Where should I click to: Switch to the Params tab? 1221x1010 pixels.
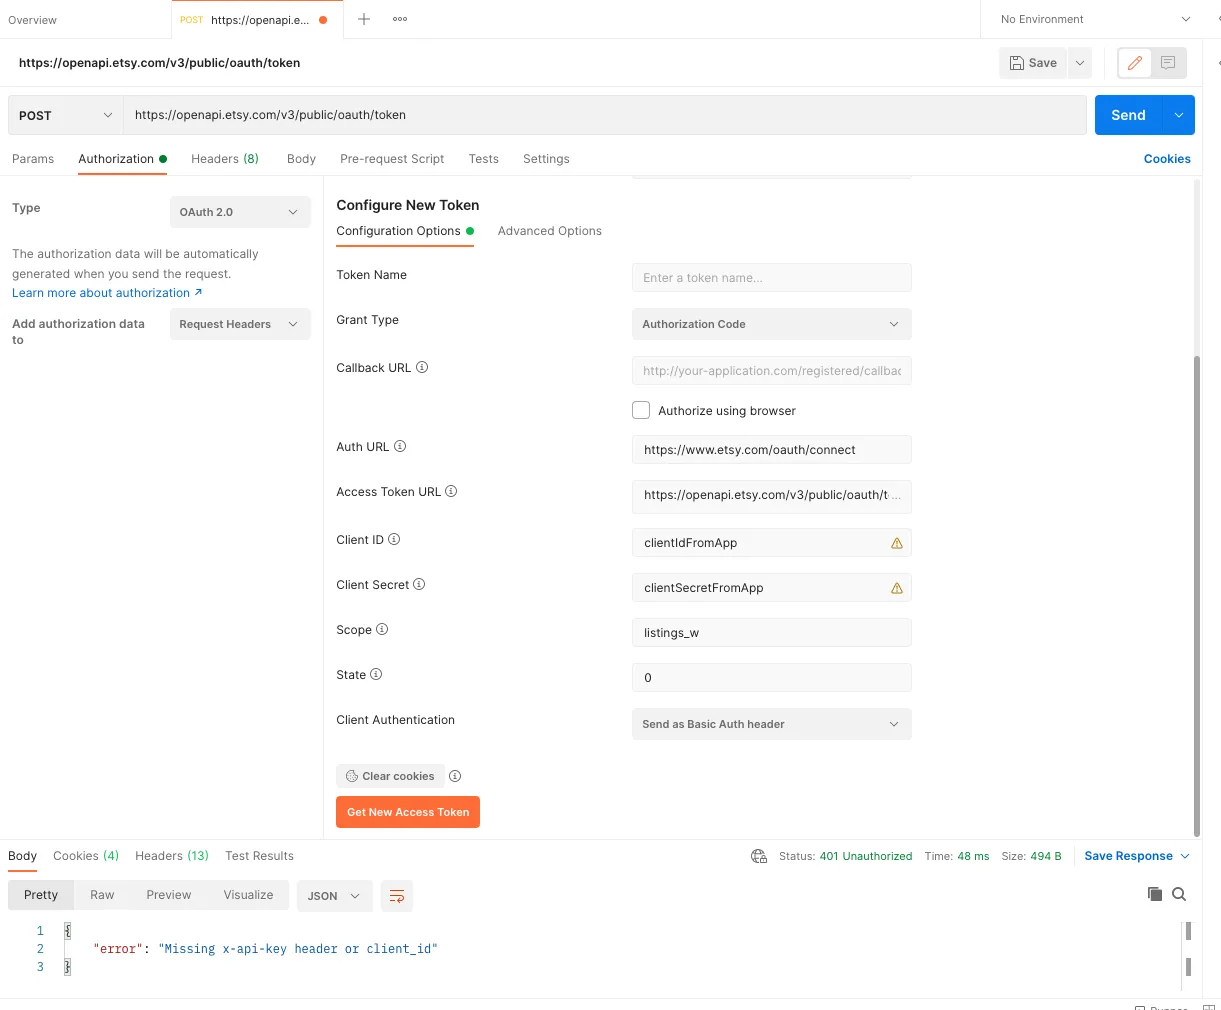(x=33, y=159)
